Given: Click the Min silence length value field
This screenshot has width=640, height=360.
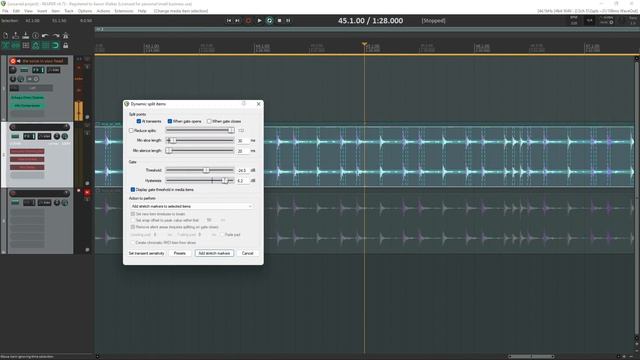Looking at the screenshot, I should click(243, 151).
